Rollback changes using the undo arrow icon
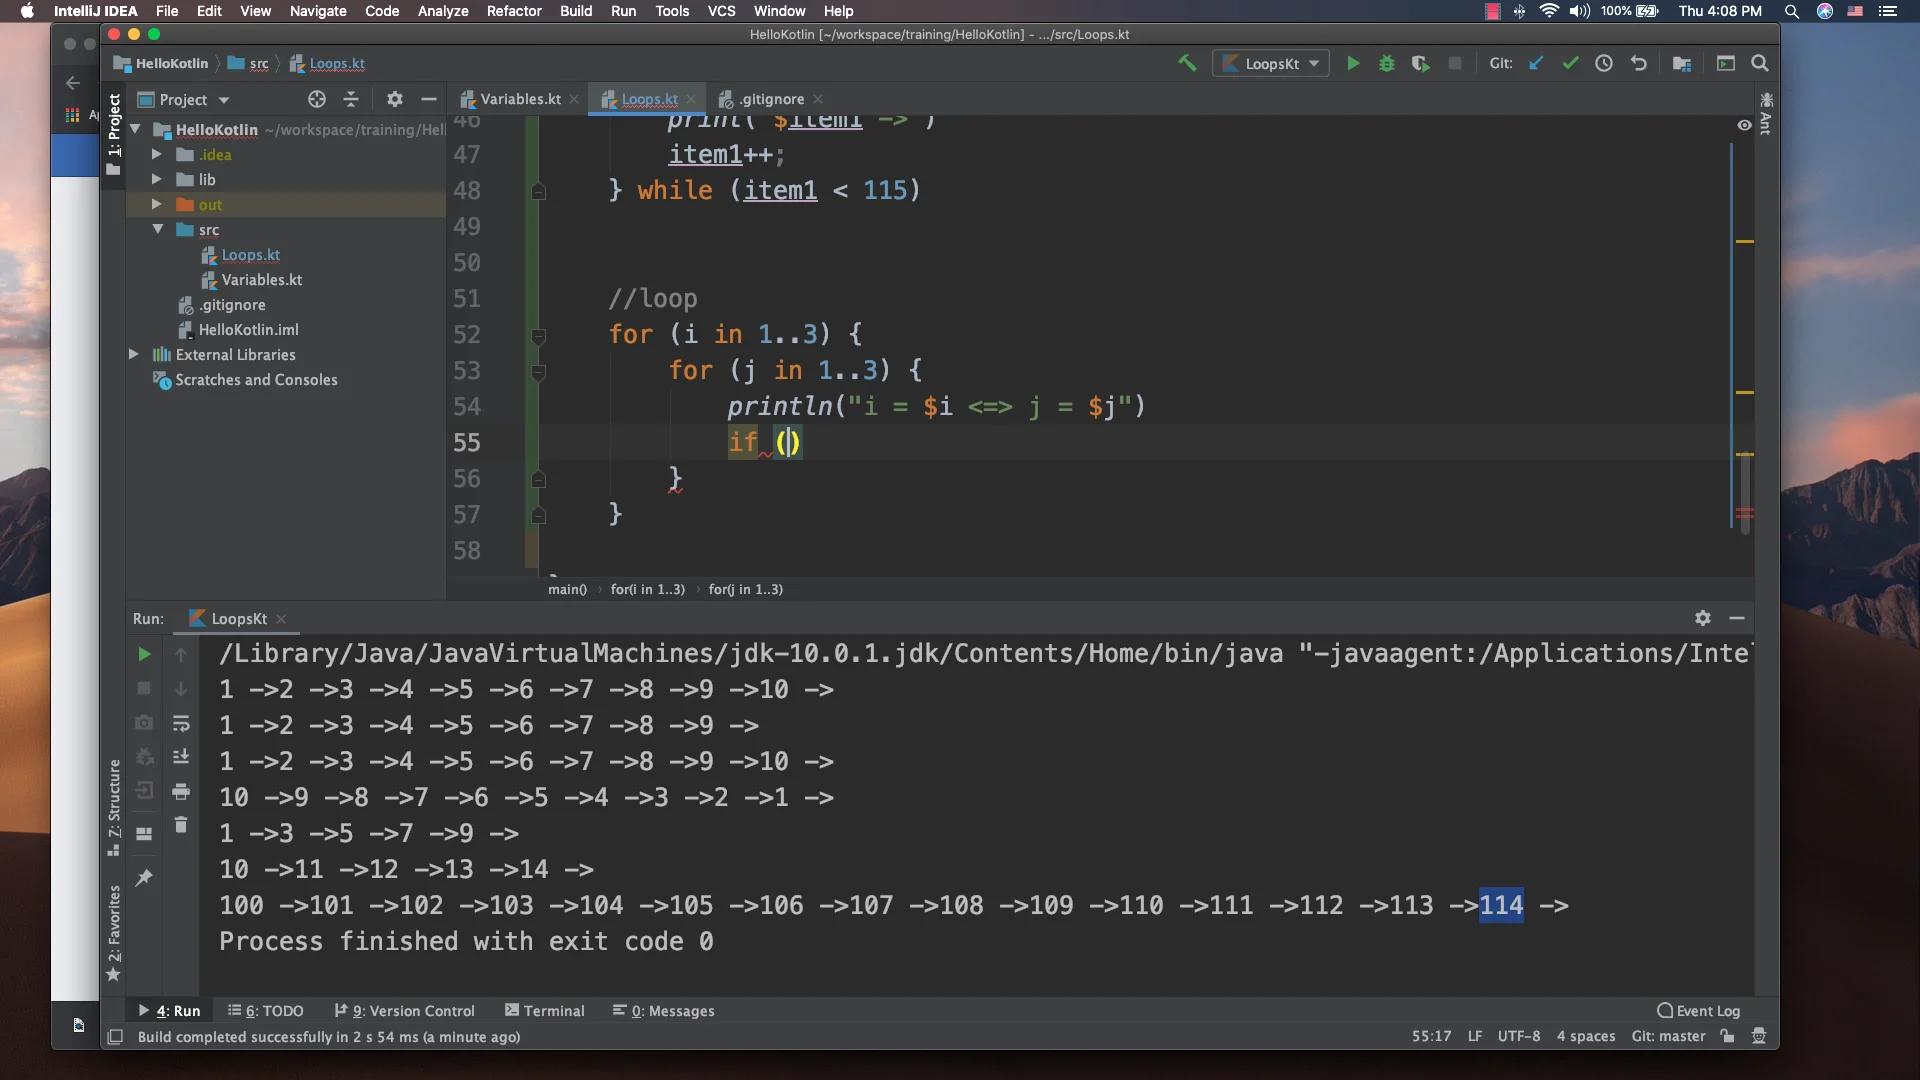Screen dimensions: 1920x1080 coord(1638,62)
